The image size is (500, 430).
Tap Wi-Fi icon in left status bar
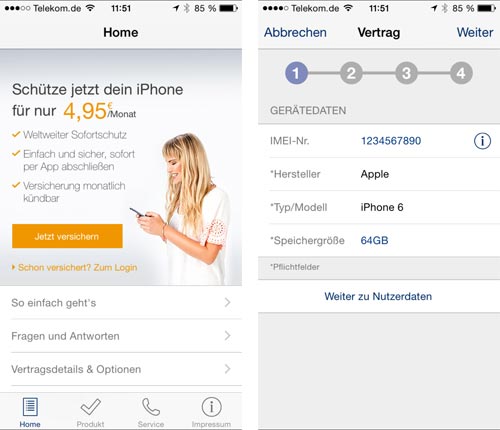[90, 8]
